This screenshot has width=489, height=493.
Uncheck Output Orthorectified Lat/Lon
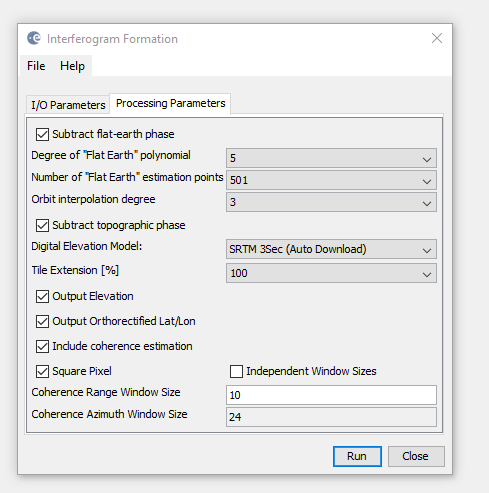point(42,321)
